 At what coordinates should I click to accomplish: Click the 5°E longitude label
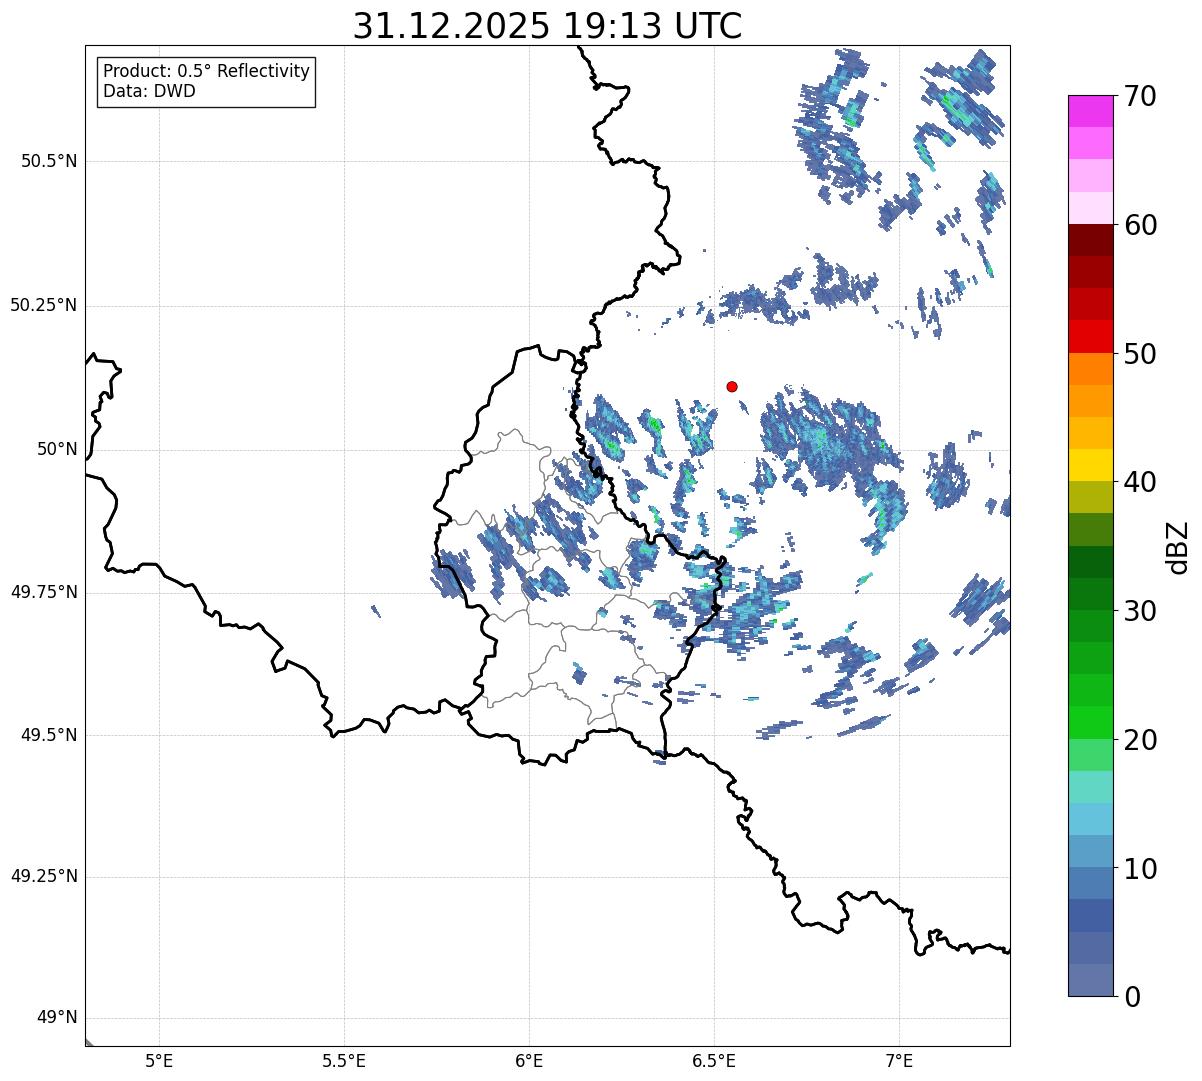159,1060
